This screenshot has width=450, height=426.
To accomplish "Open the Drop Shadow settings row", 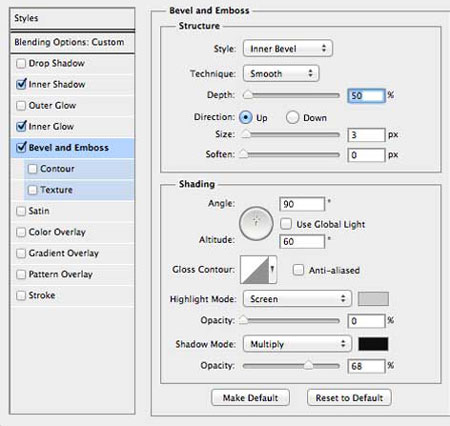I will (72, 63).
